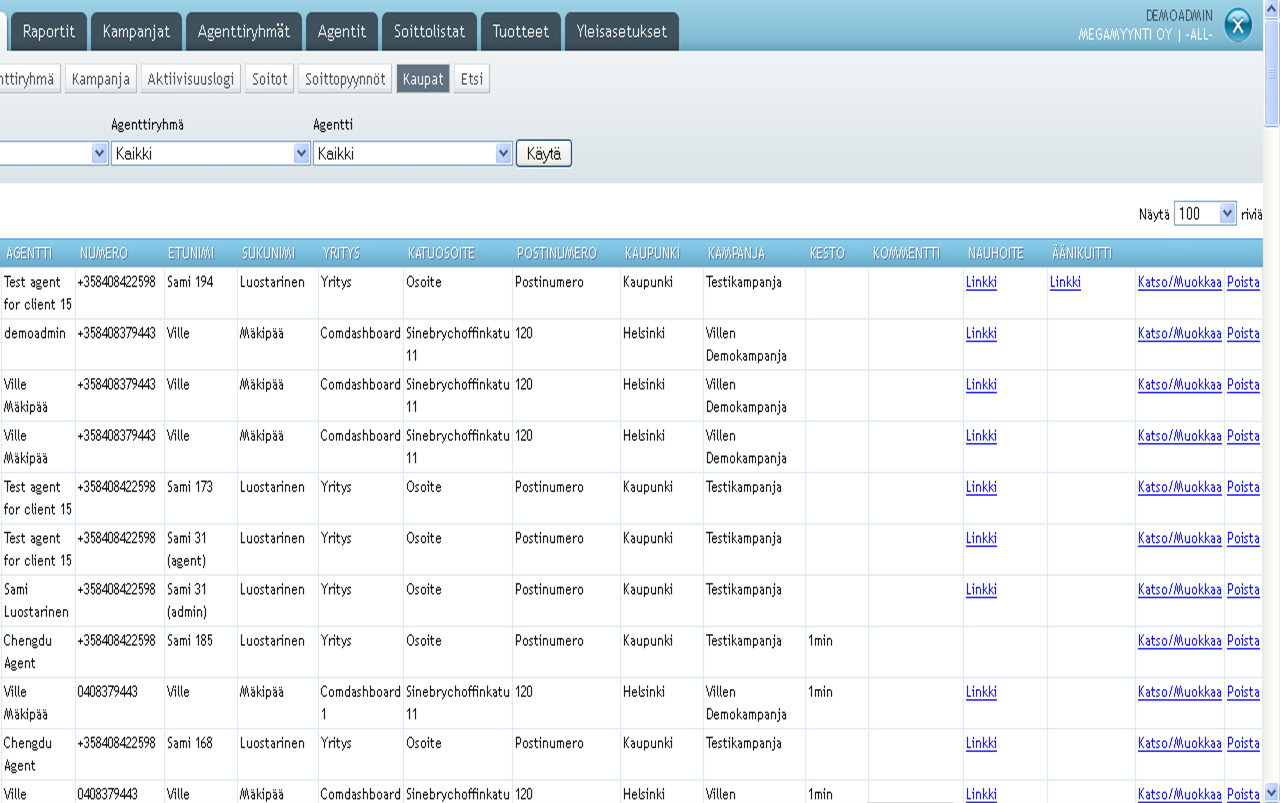
Task: Select the Etsi sub-tab
Action: coord(471,79)
